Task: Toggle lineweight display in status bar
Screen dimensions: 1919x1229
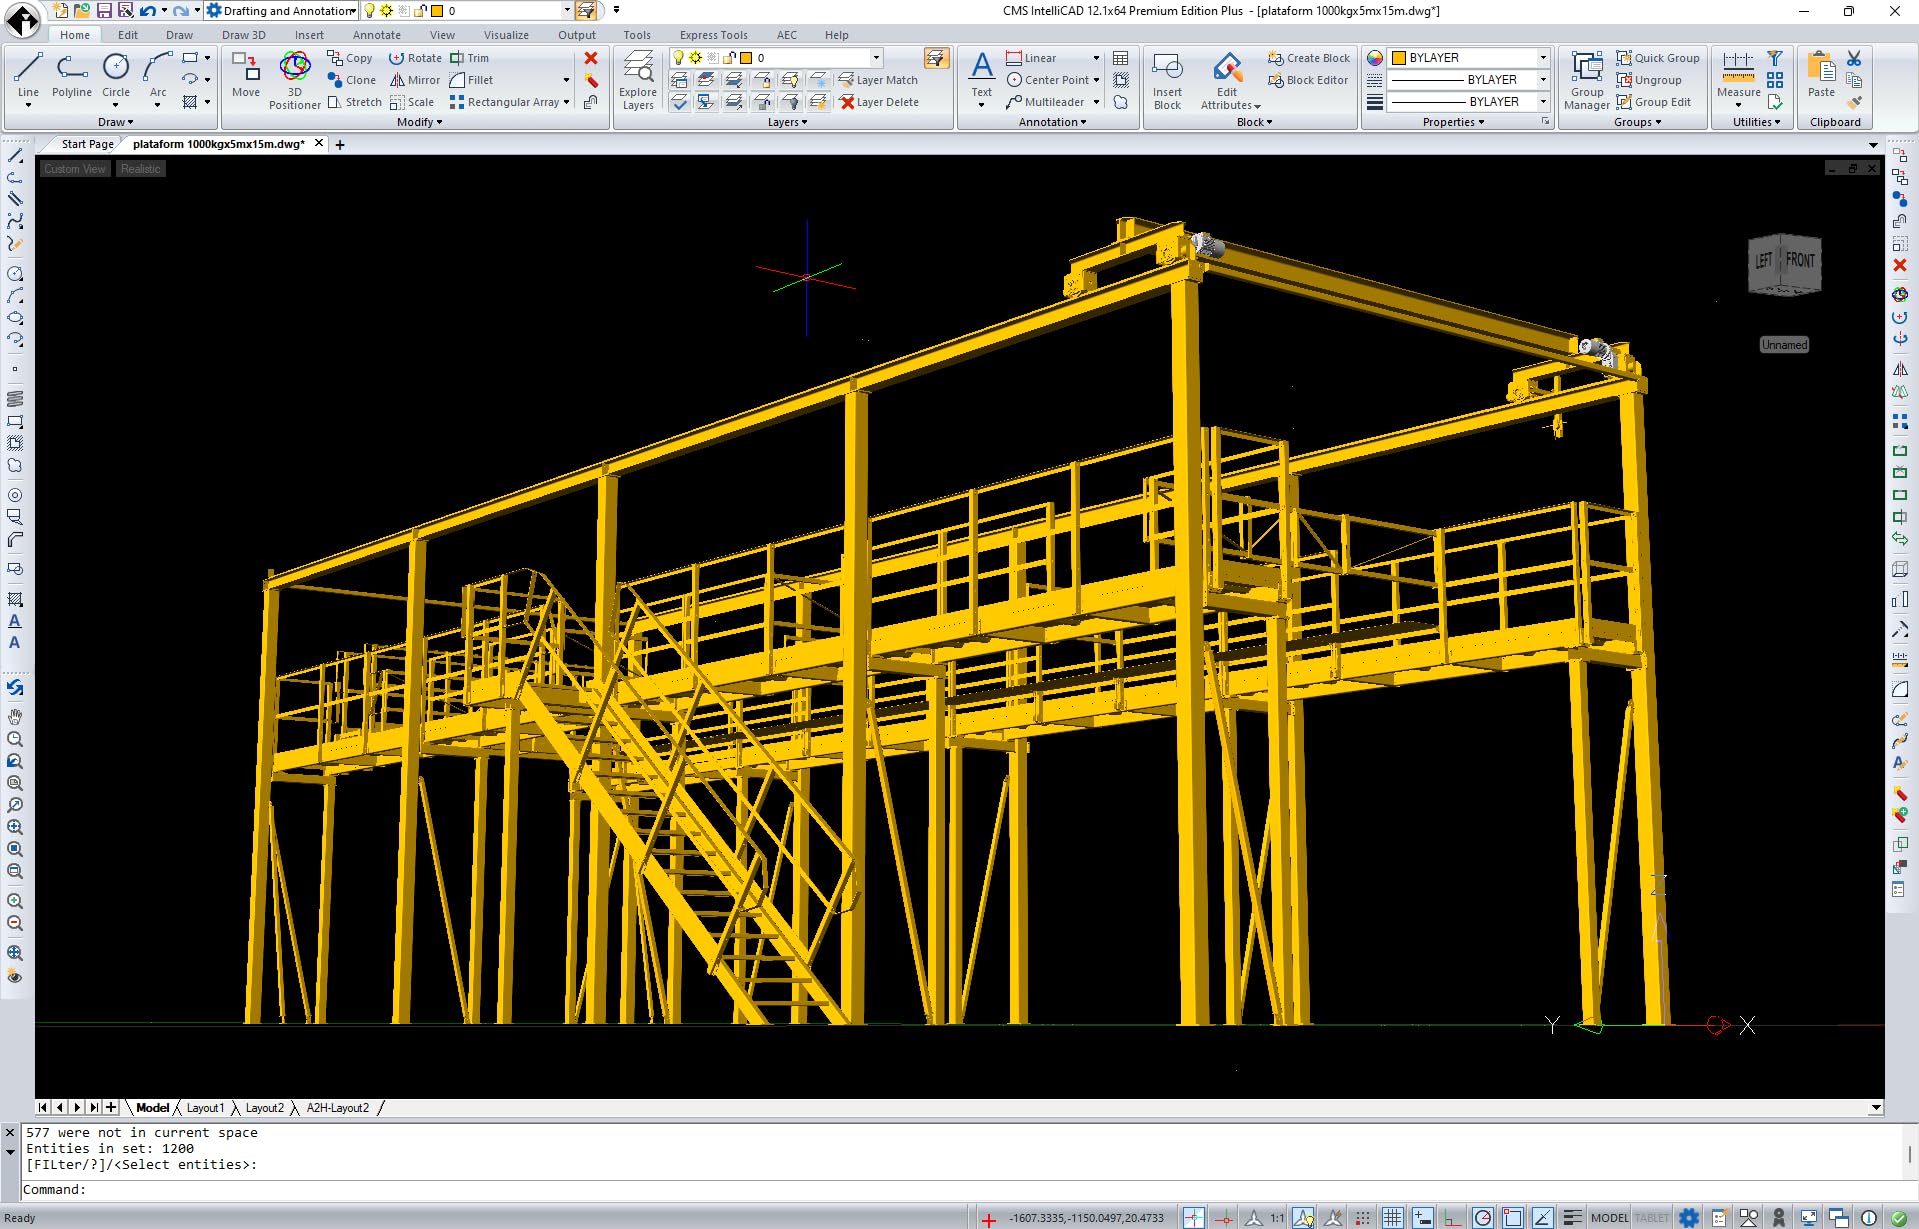Action: point(1572,1217)
